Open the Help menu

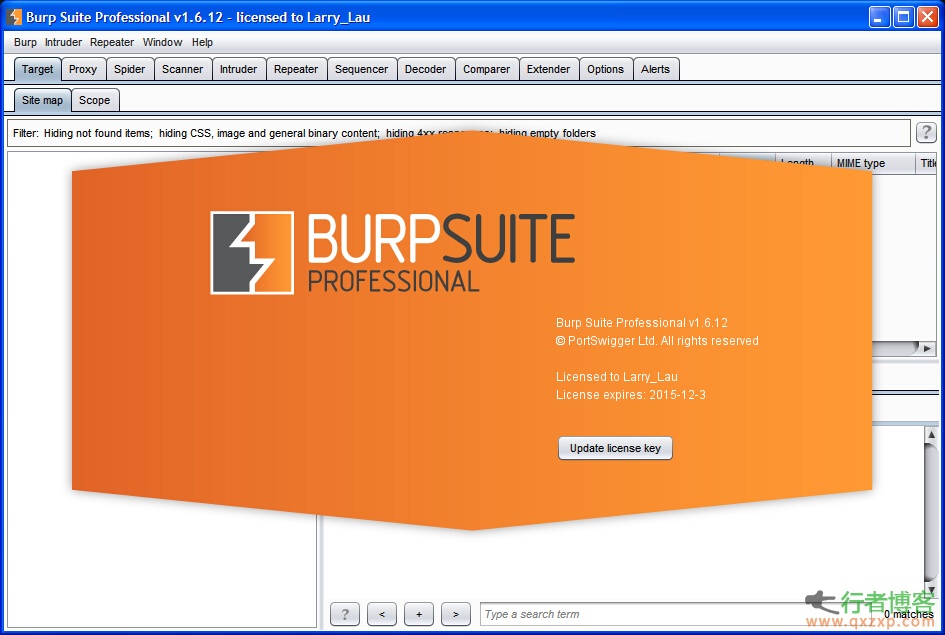pos(202,42)
